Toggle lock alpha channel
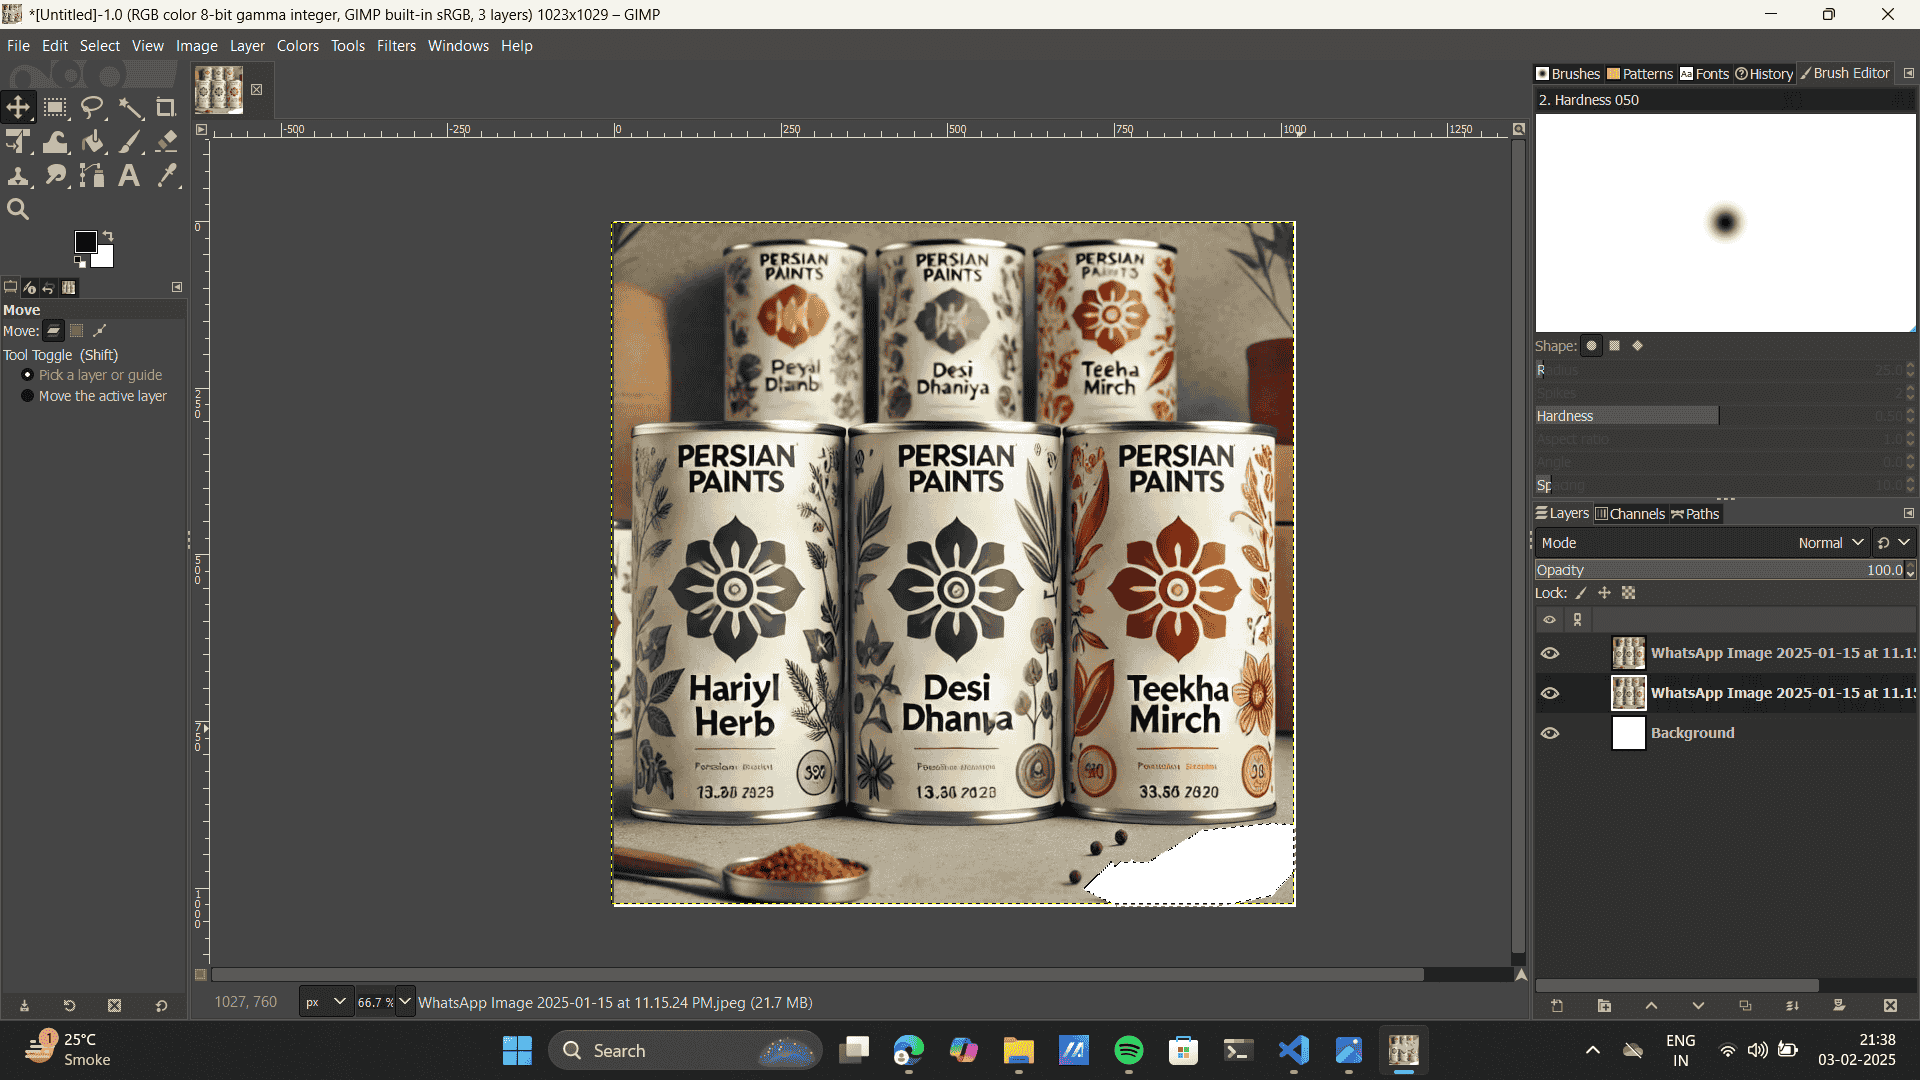The image size is (1920, 1080). pyautogui.click(x=1628, y=593)
